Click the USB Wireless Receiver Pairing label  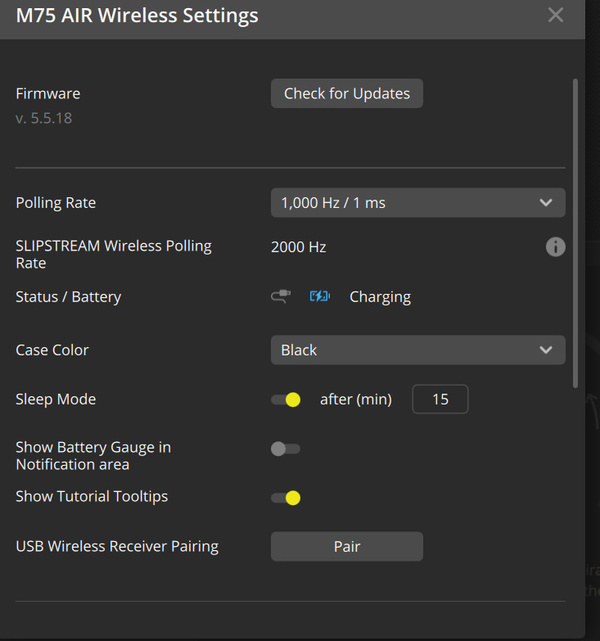tap(117, 547)
